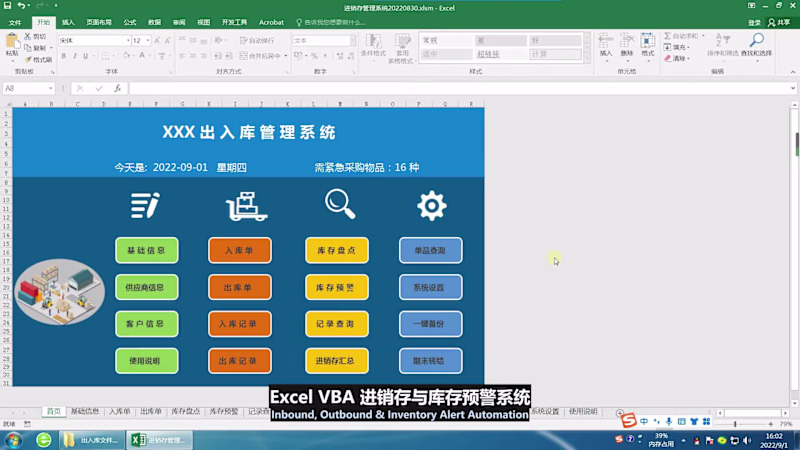Click the add new sheet plus icon
The width and height of the screenshot is (800, 450).
point(619,412)
